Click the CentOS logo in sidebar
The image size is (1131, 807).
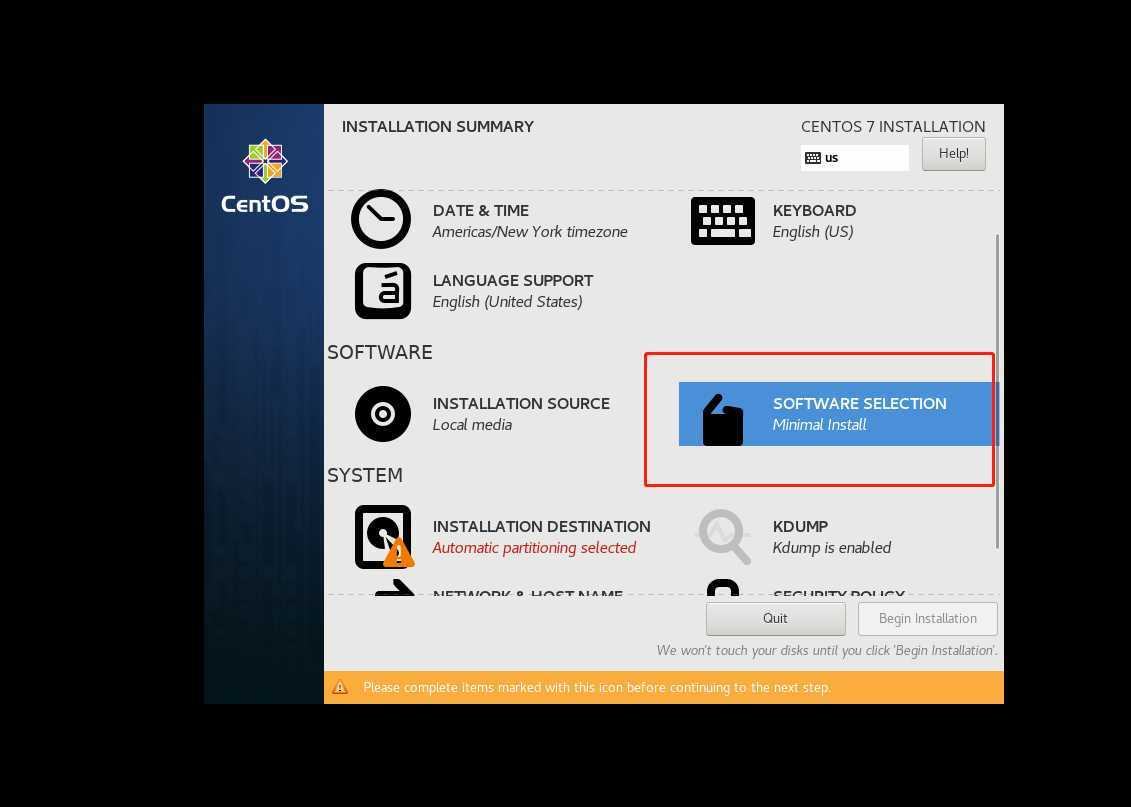point(265,177)
